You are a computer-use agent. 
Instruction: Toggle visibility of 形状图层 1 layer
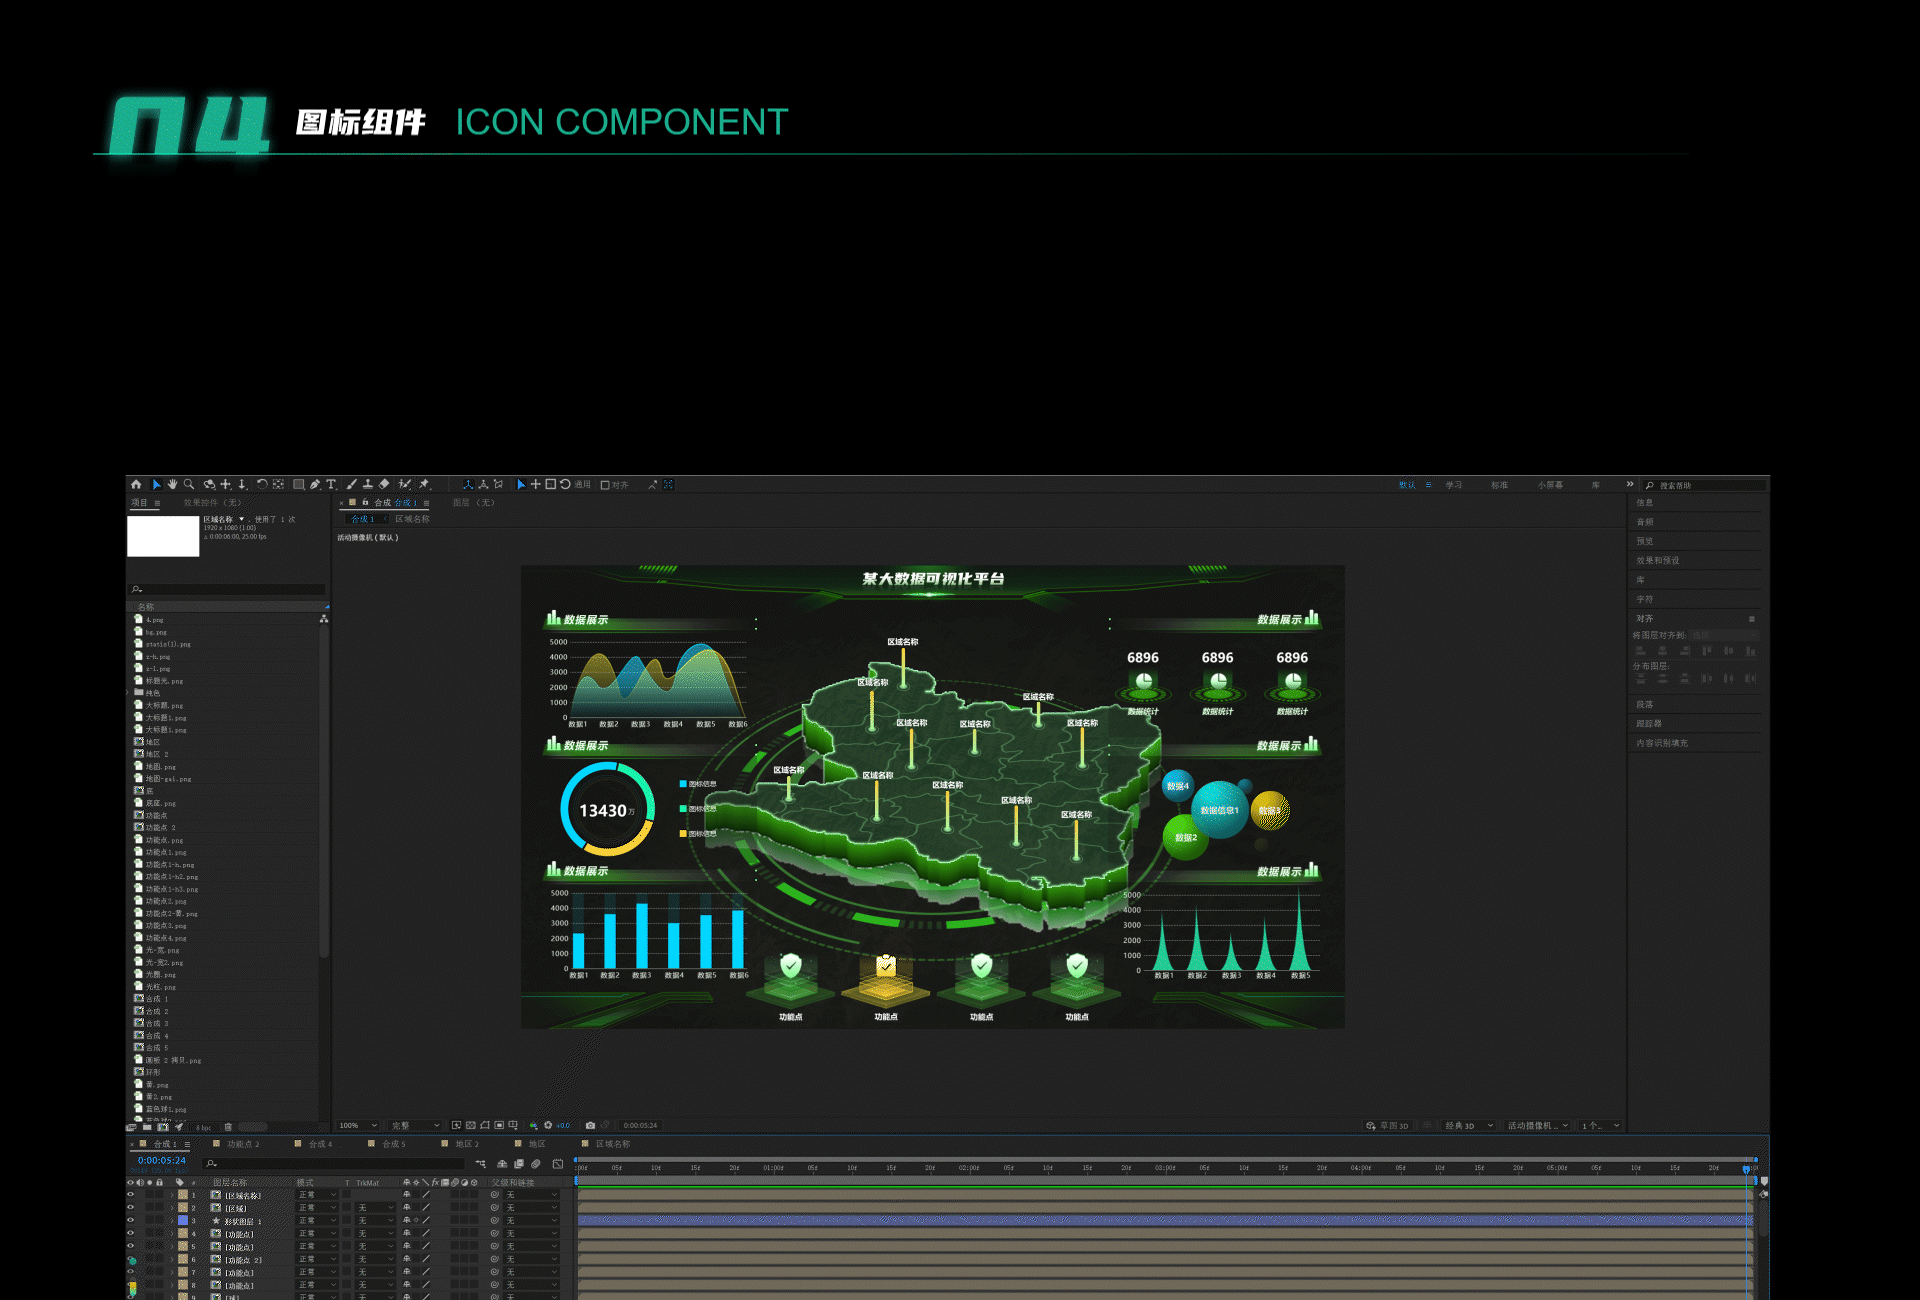pyautogui.click(x=130, y=1220)
